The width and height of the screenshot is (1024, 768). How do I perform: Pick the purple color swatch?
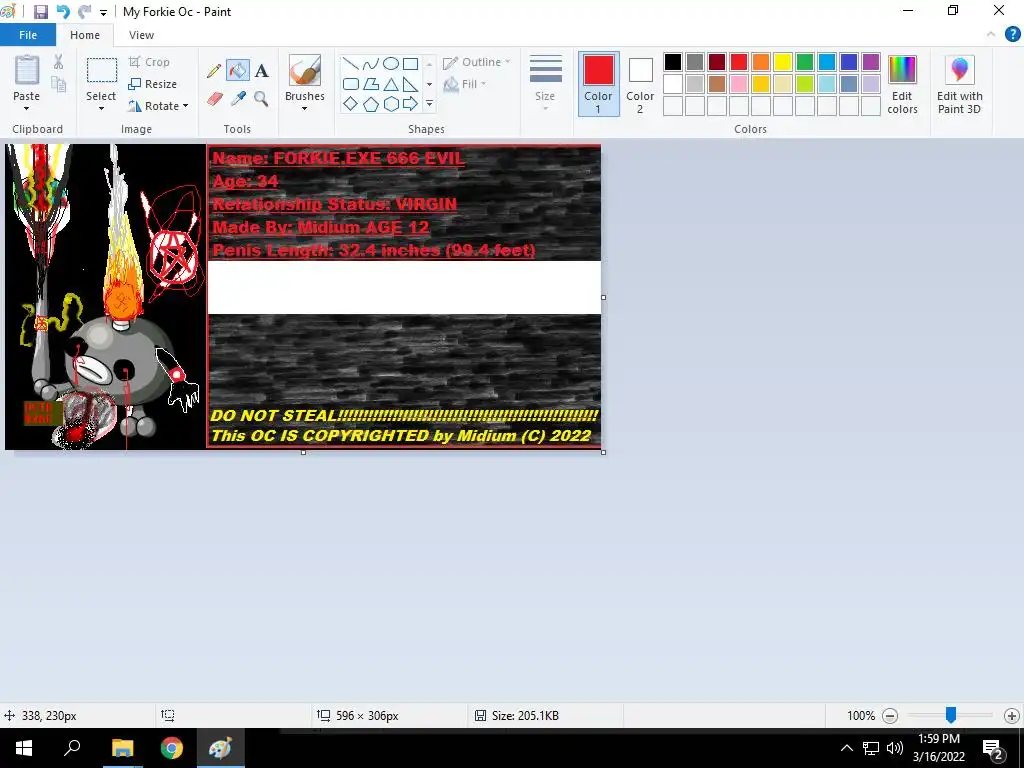coord(871,62)
